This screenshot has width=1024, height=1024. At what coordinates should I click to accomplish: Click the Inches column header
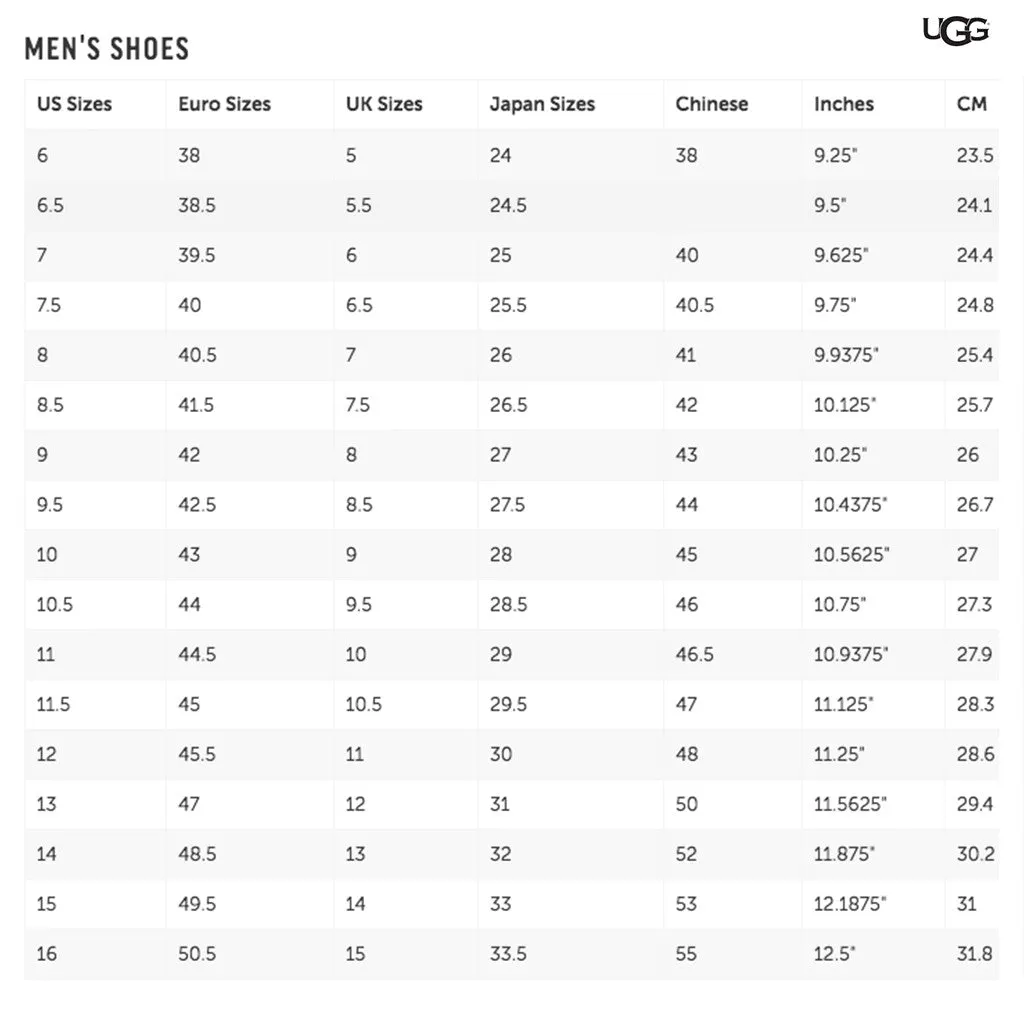pos(844,104)
